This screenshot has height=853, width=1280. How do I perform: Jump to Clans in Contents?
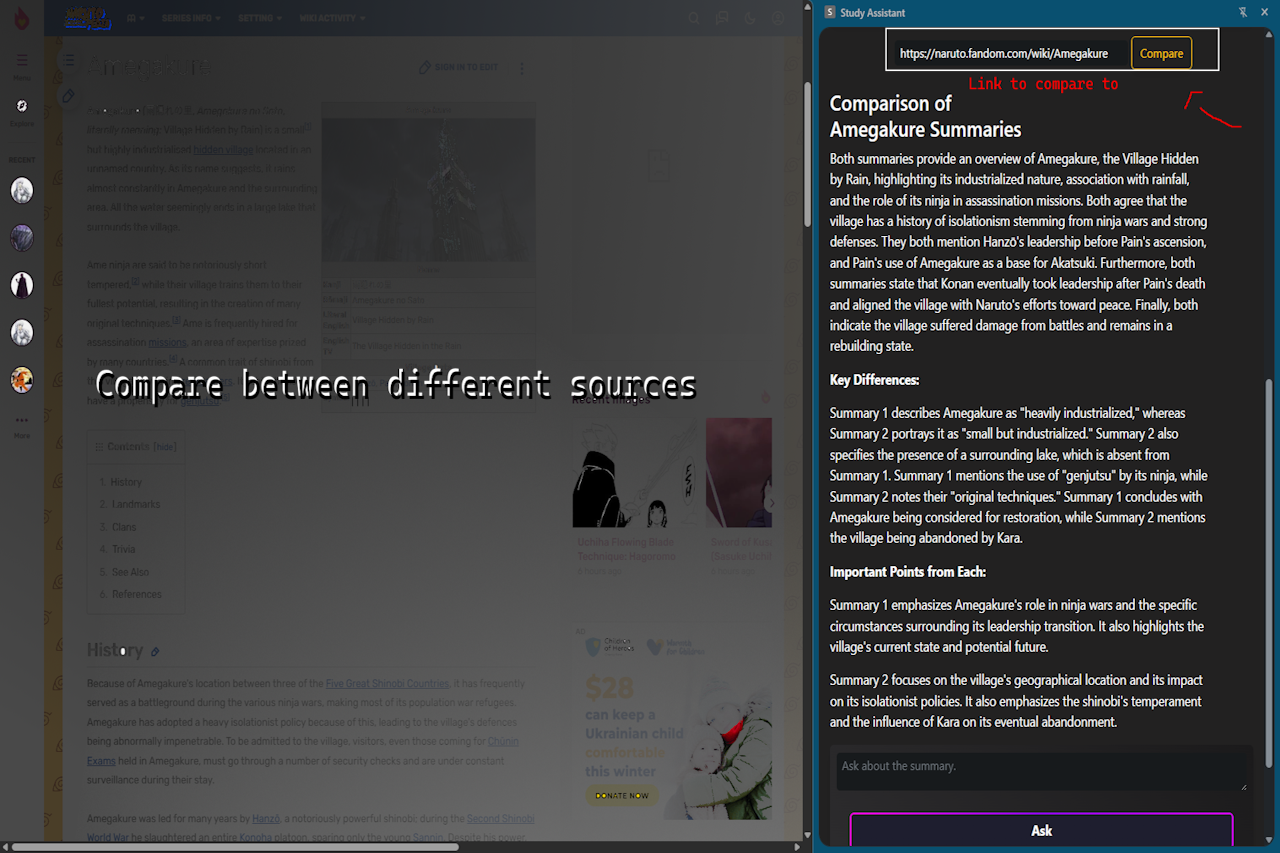tap(124, 527)
